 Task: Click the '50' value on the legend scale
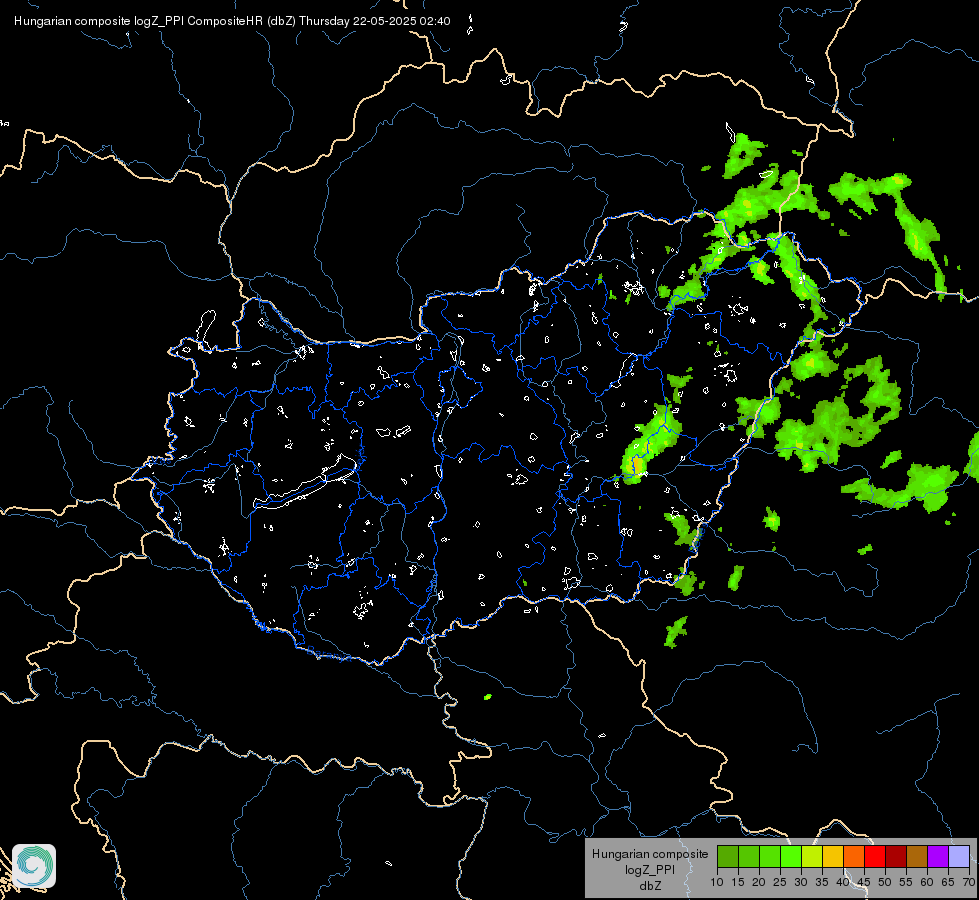point(885,882)
